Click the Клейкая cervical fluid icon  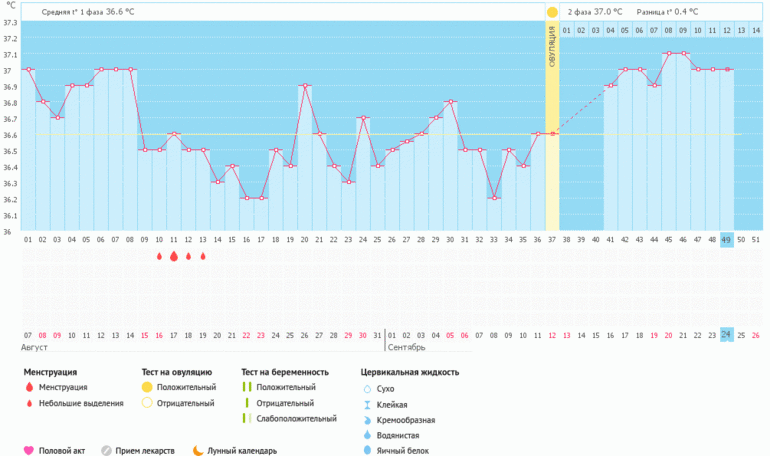pyautogui.click(x=367, y=404)
